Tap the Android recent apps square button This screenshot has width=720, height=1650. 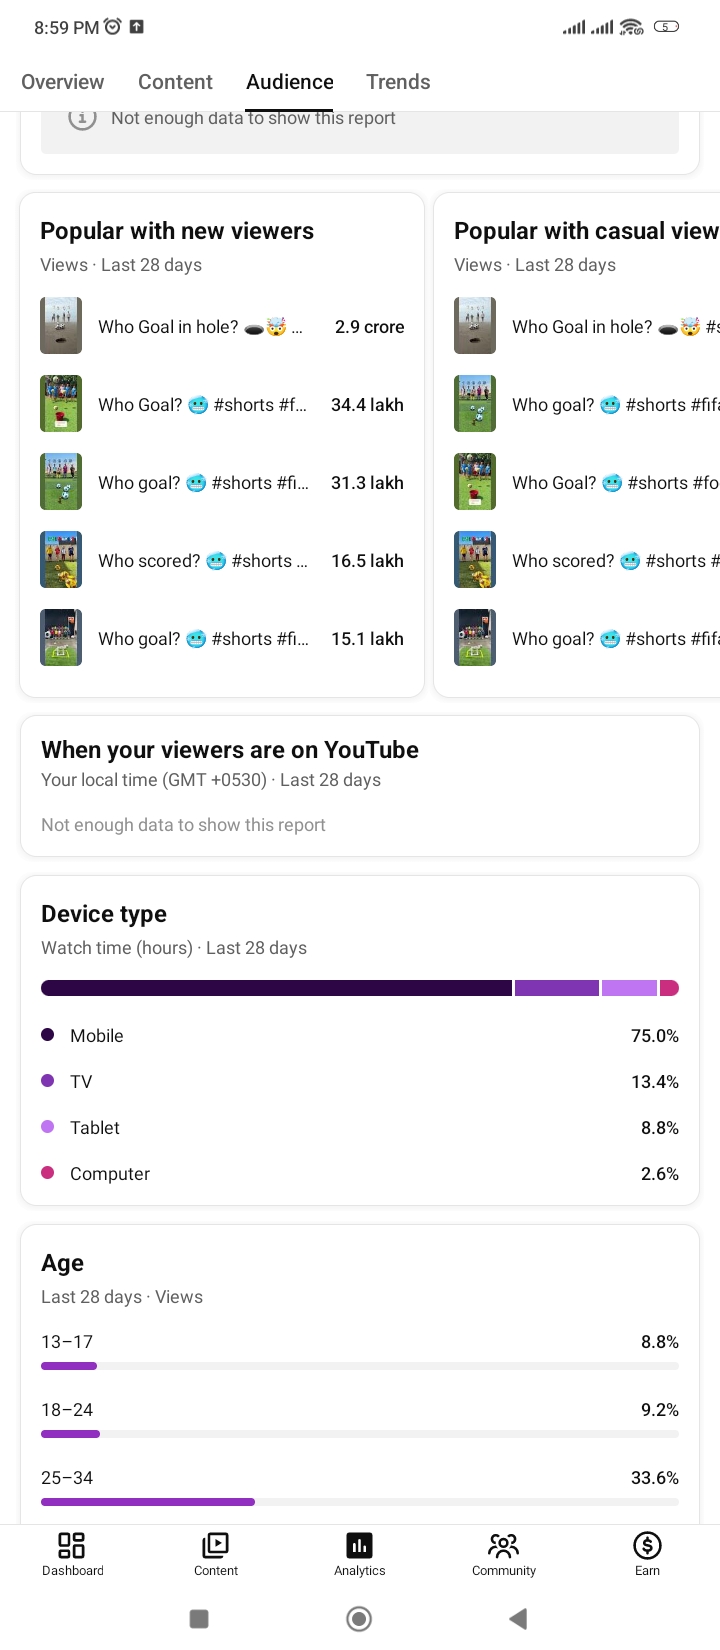[199, 1619]
